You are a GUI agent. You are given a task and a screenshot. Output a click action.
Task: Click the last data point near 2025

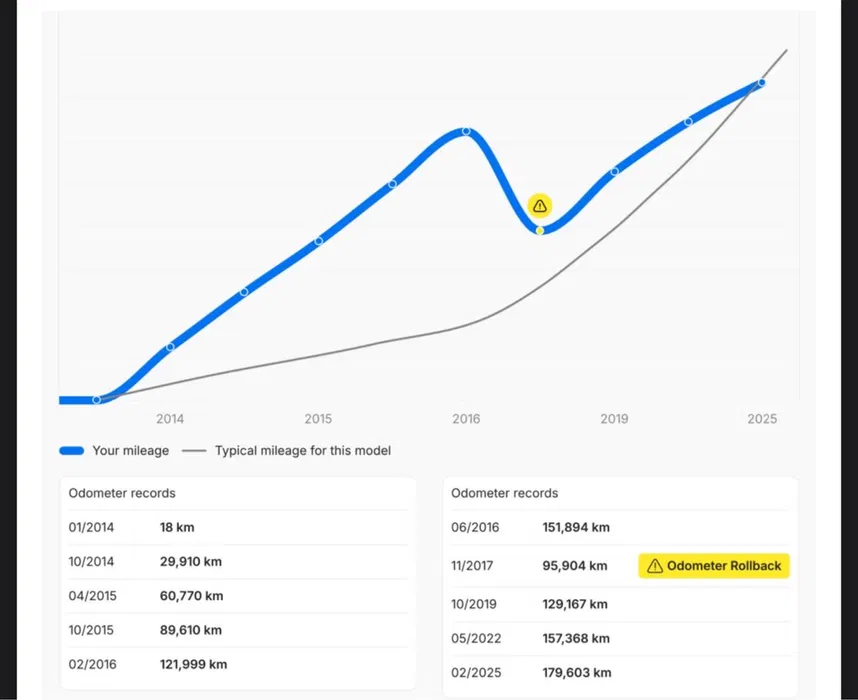761,83
